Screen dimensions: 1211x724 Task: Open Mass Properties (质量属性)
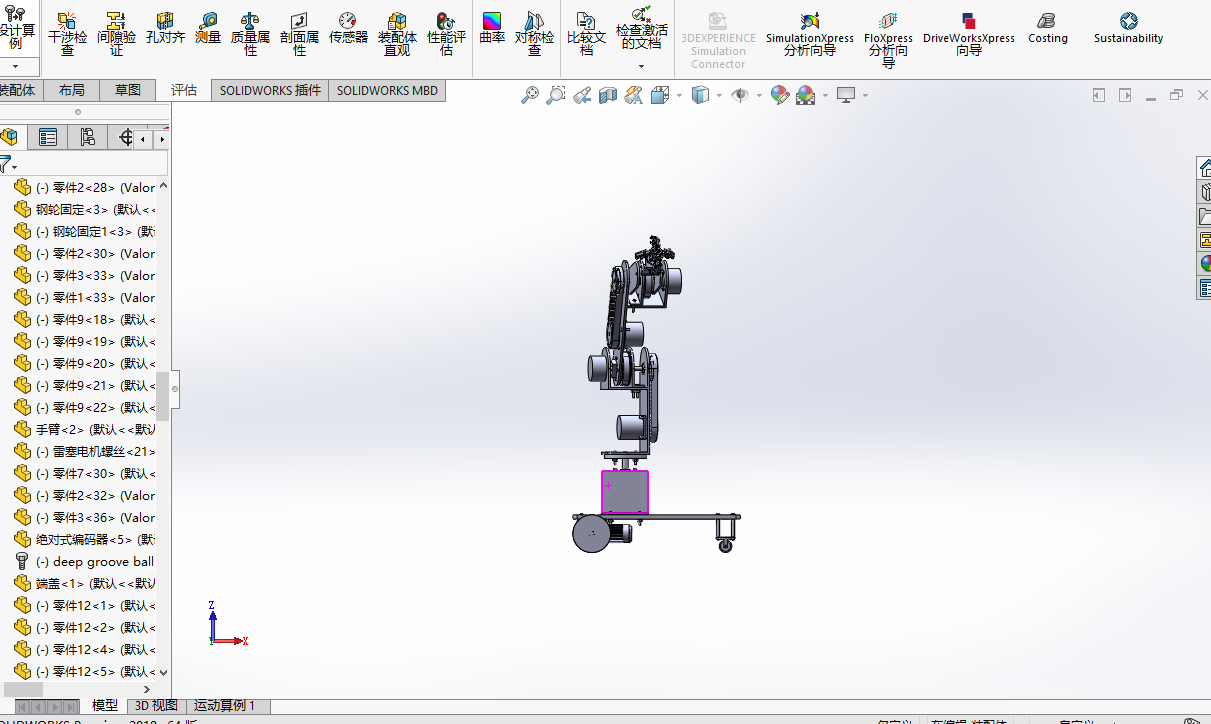250,34
